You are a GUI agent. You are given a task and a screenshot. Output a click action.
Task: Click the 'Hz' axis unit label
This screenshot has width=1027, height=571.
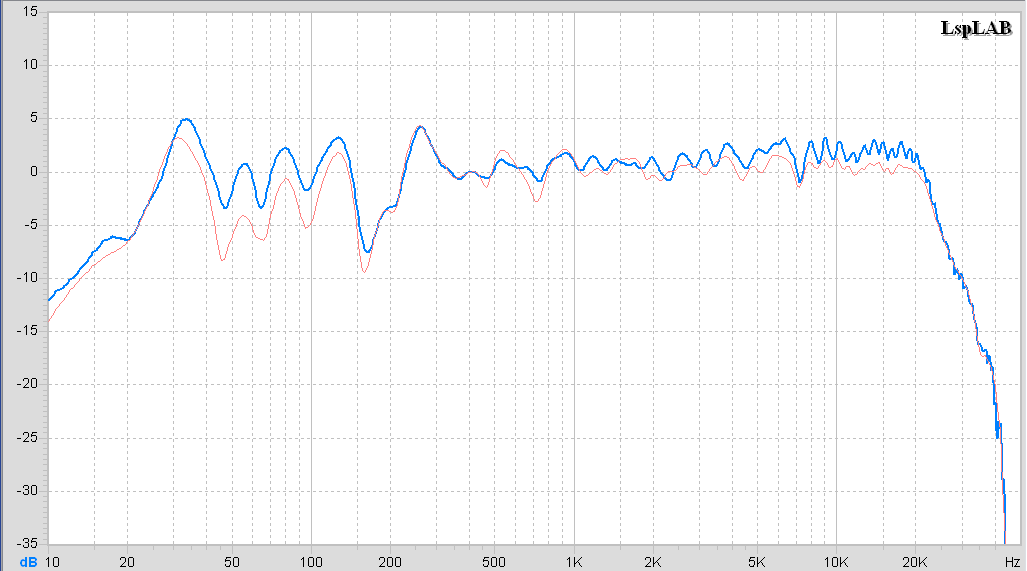tap(1012, 562)
